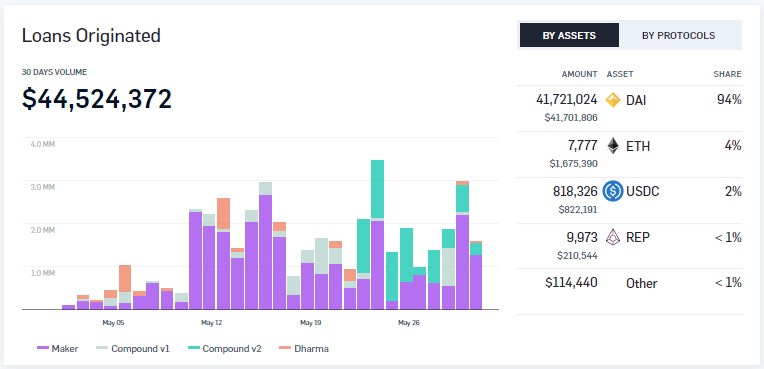
Task: Toggle the Compound v1 legend swatch
Action: point(102,348)
